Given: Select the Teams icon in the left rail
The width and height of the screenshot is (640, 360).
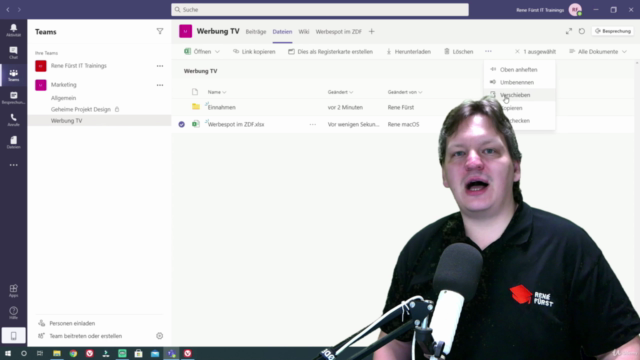Looking at the screenshot, I should click(13, 75).
